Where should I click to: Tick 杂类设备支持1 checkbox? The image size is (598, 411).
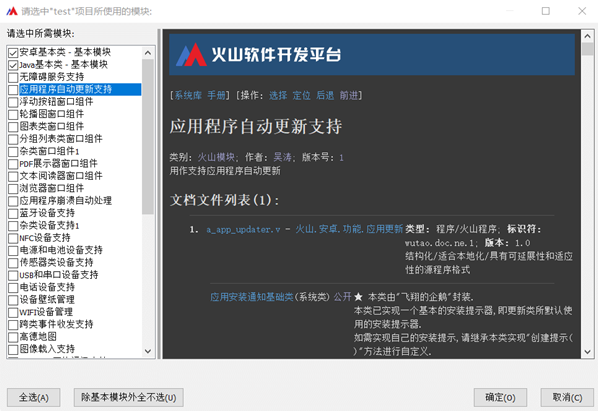(x=13, y=226)
